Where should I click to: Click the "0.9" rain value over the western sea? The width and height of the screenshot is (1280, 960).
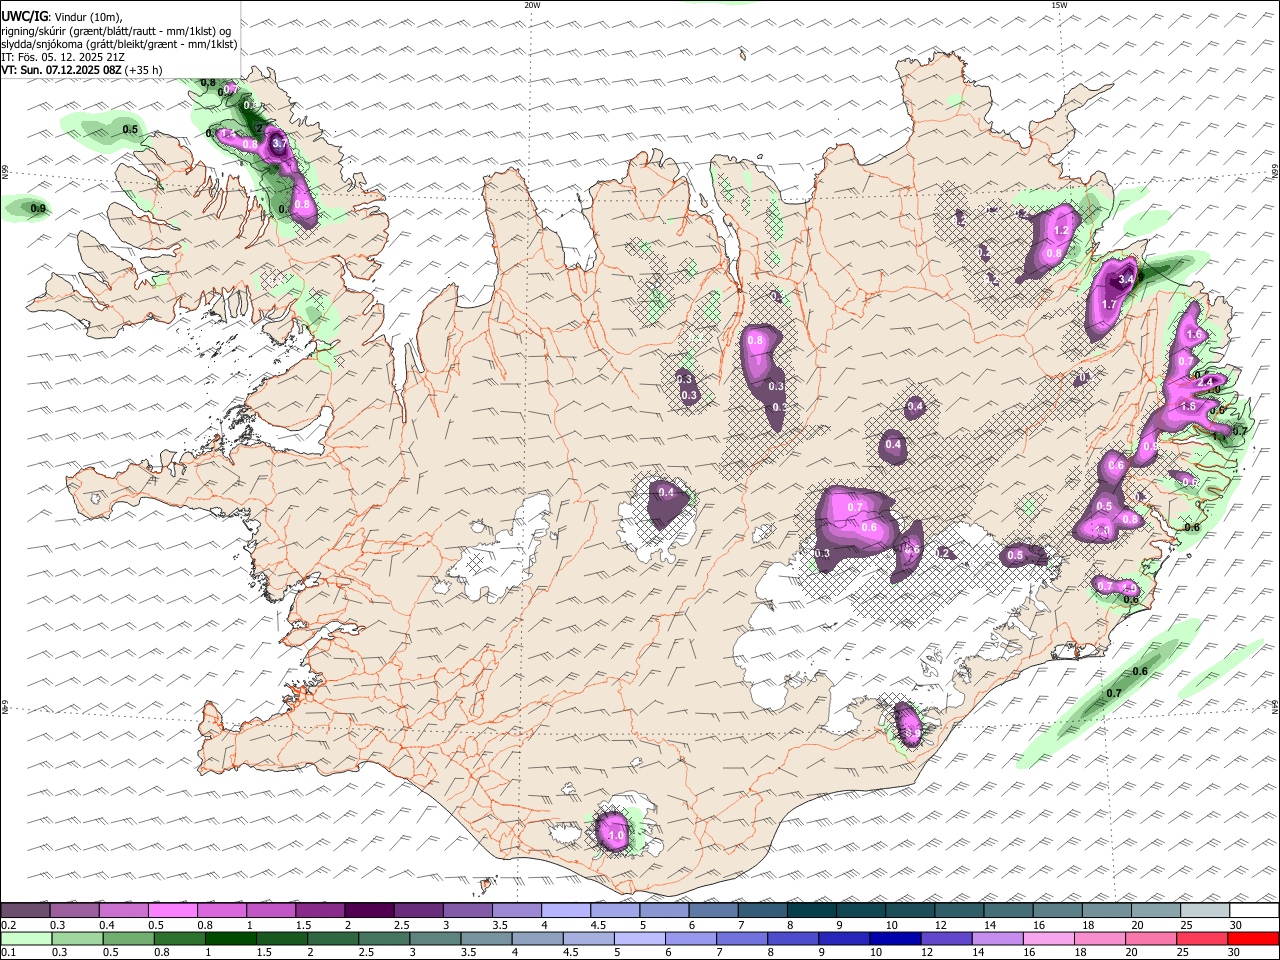[x=38, y=208]
